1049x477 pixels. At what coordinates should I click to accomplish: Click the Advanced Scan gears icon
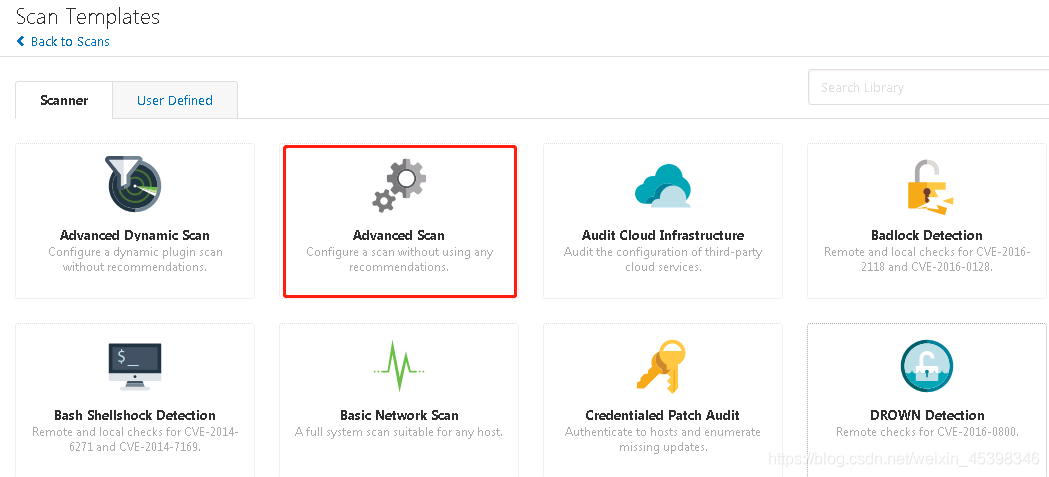(399, 185)
